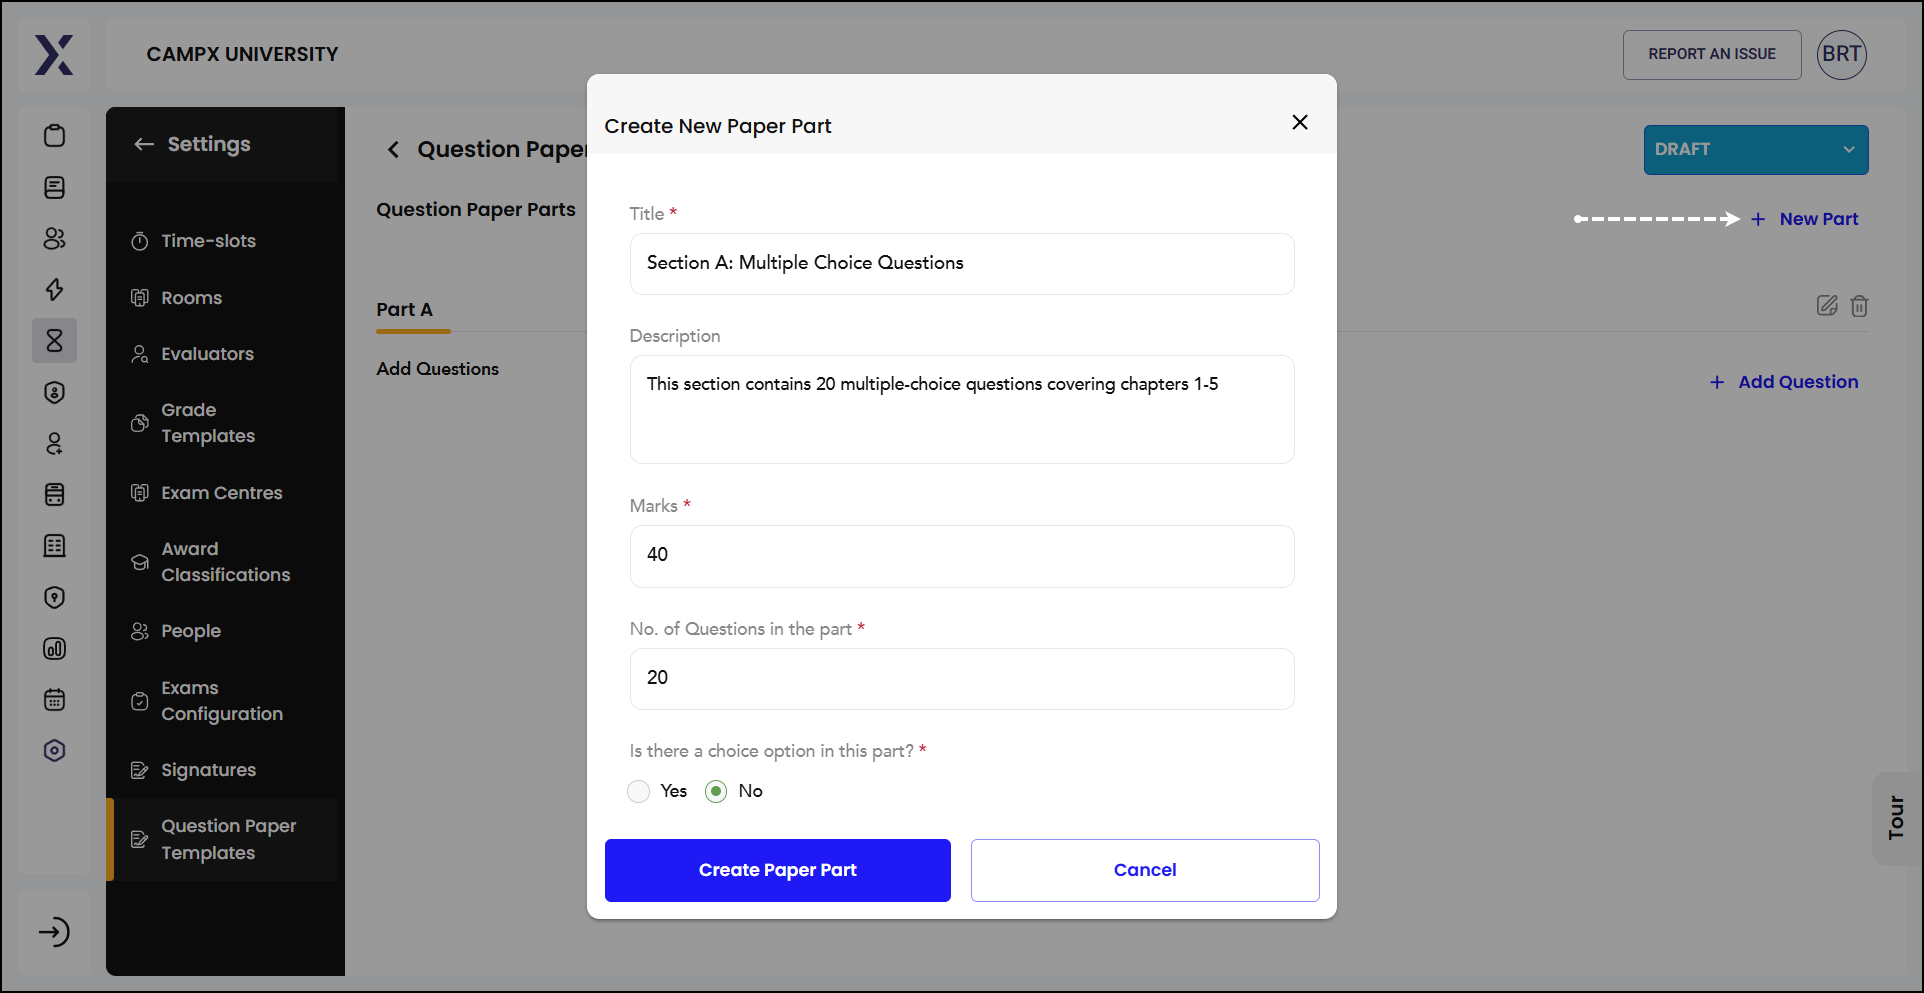Open the hexagon settings icon in left rail
Viewport: 1924px width, 993px height.
pos(55,751)
